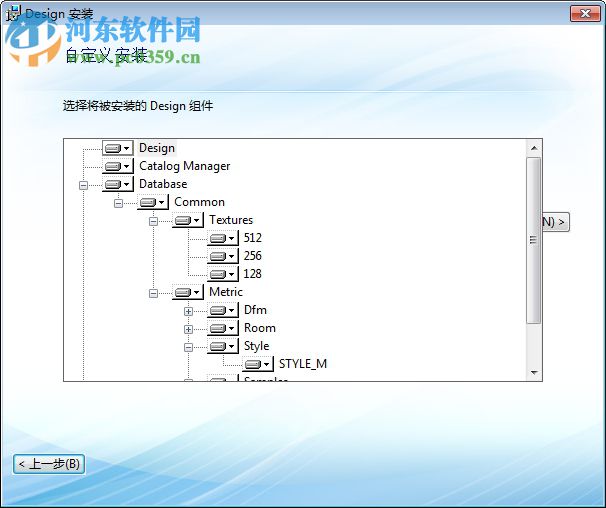606x508 pixels.
Task: Expand the Room tree node
Action: 188,329
